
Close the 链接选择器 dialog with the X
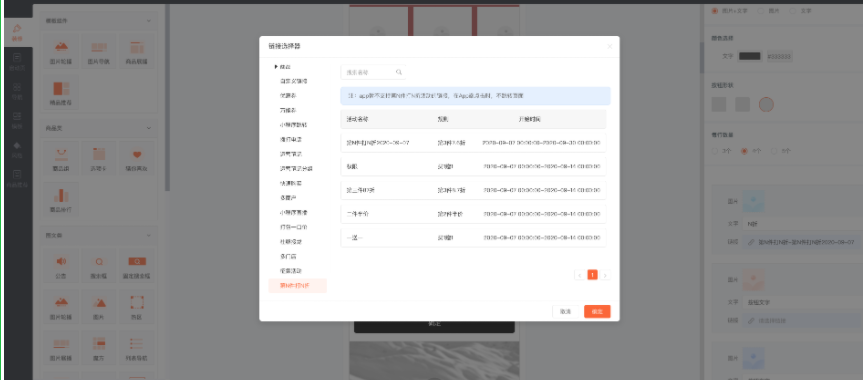[609, 46]
